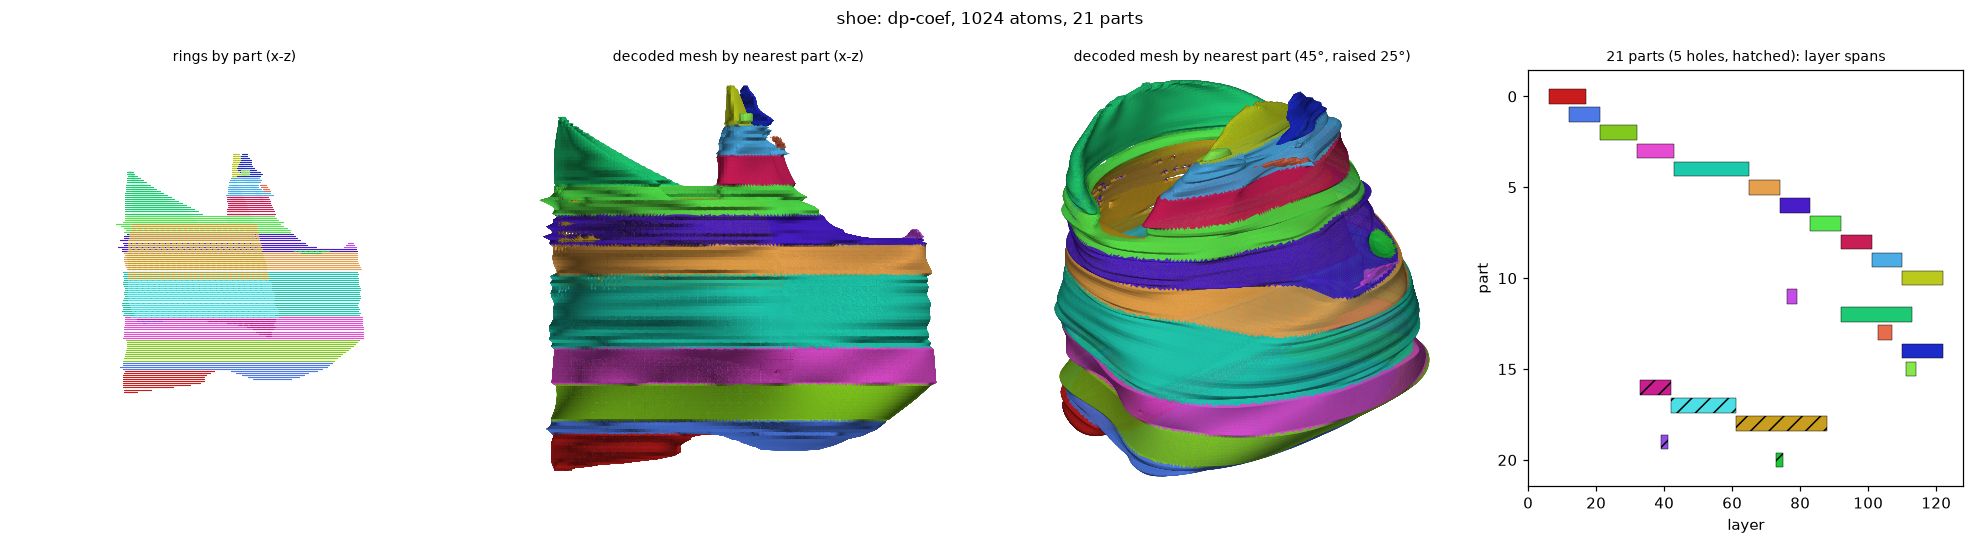Image resolution: width=1980 pixels, height=550 pixels.
Task: Click the hatched gold part 18 bar
Action: click(1781, 423)
